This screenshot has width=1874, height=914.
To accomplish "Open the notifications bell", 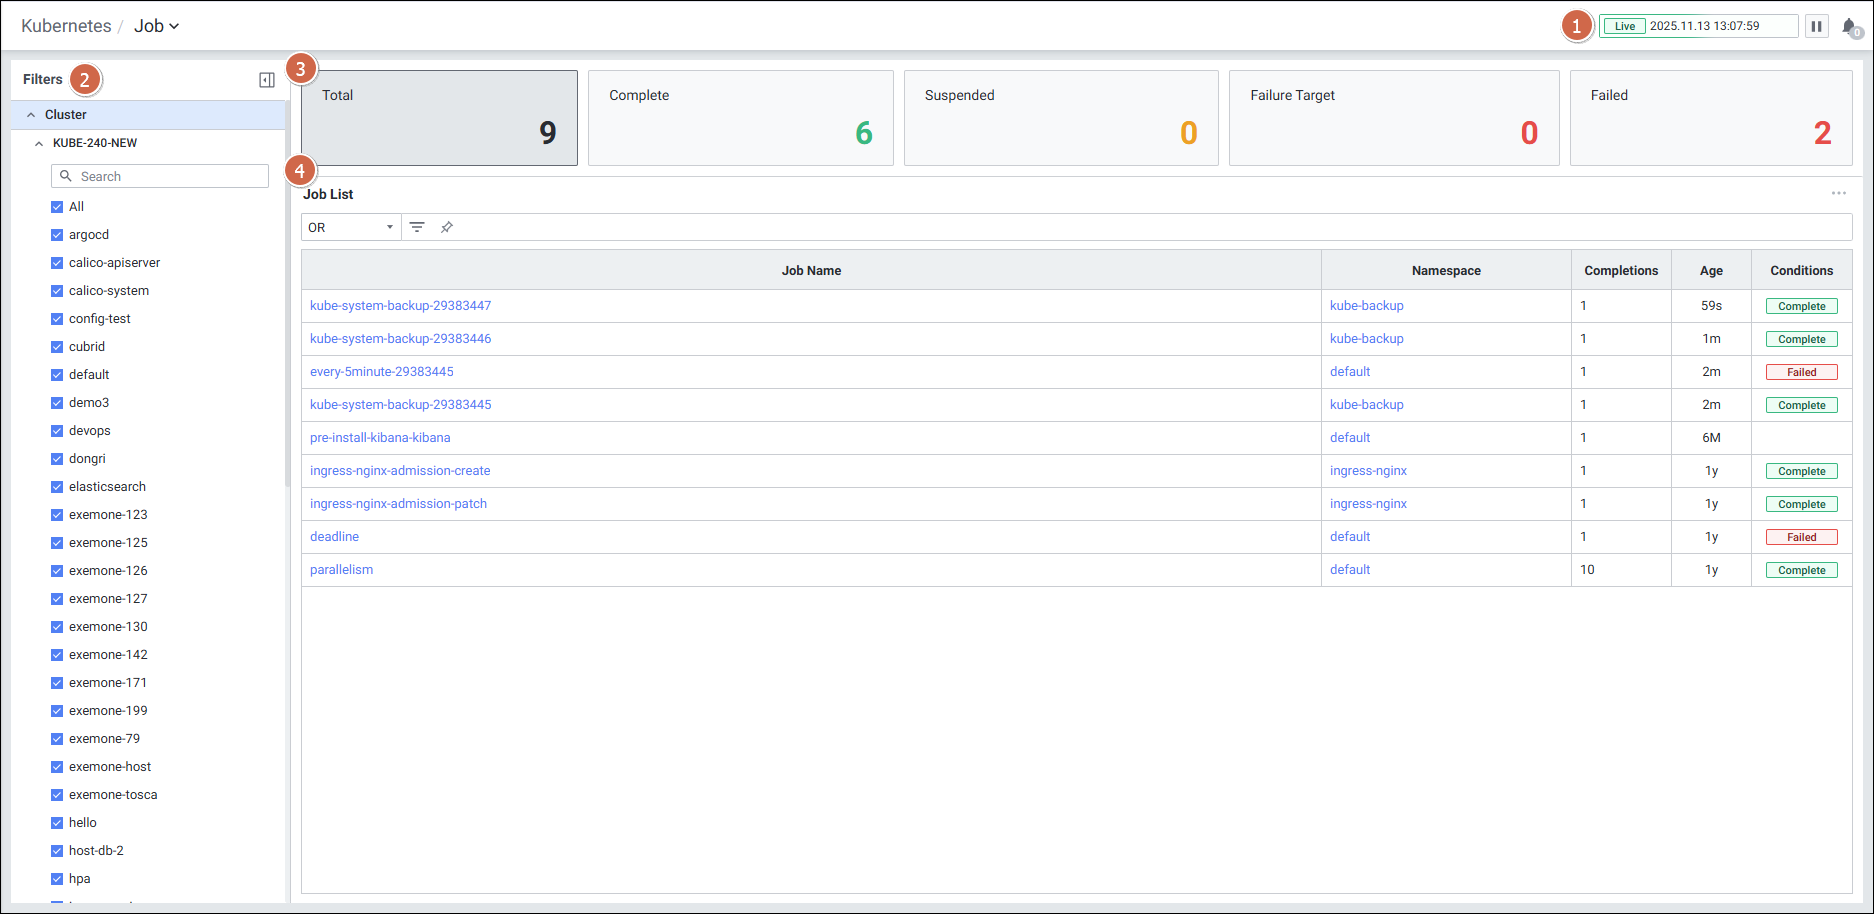I will pyautogui.click(x=1849, y=27).
